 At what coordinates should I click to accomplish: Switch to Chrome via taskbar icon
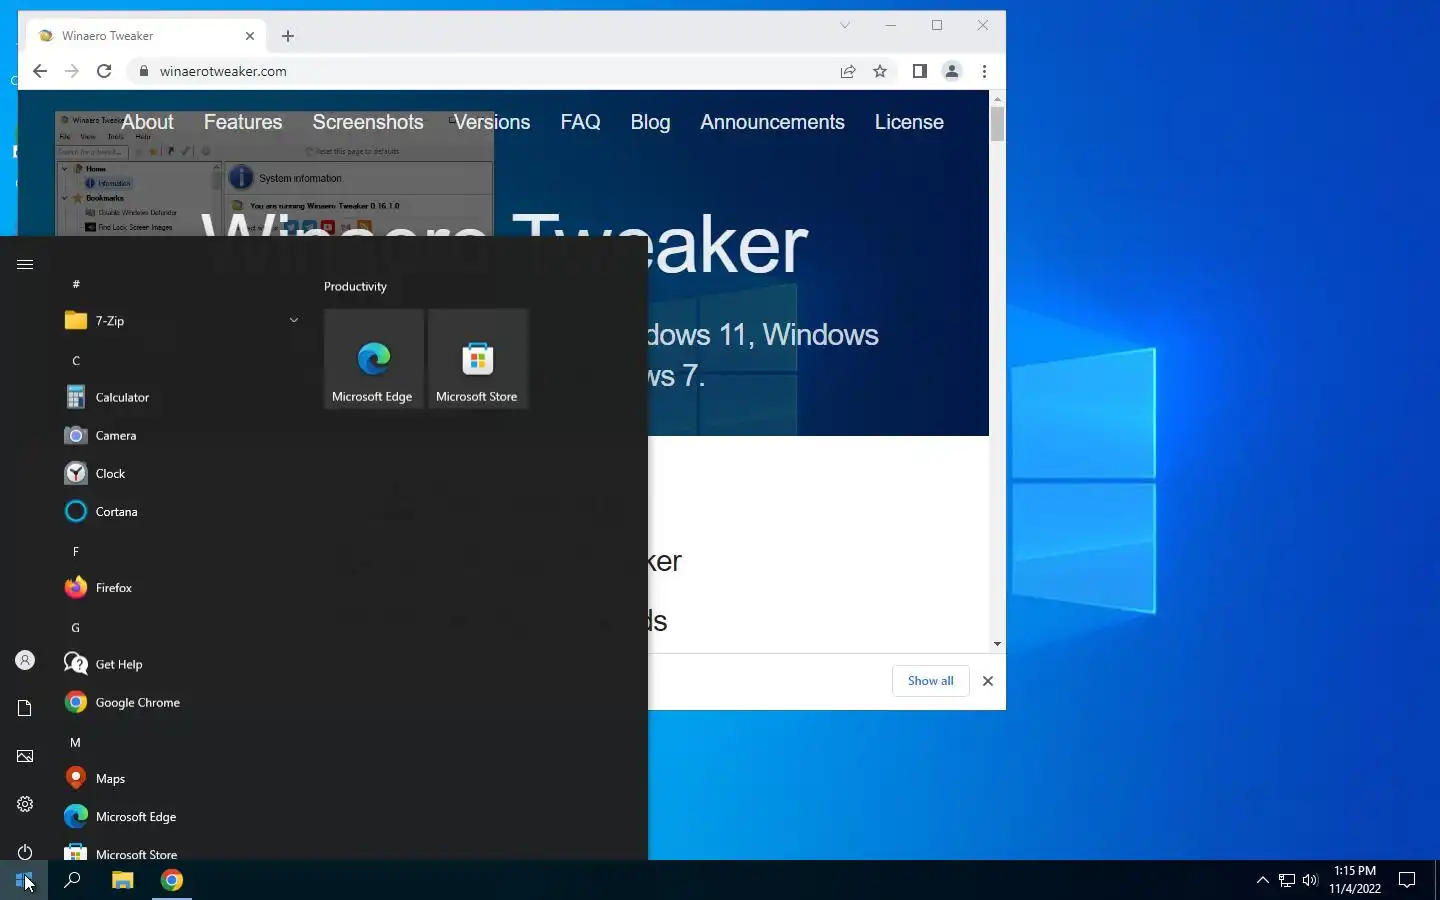pos(172,880)
